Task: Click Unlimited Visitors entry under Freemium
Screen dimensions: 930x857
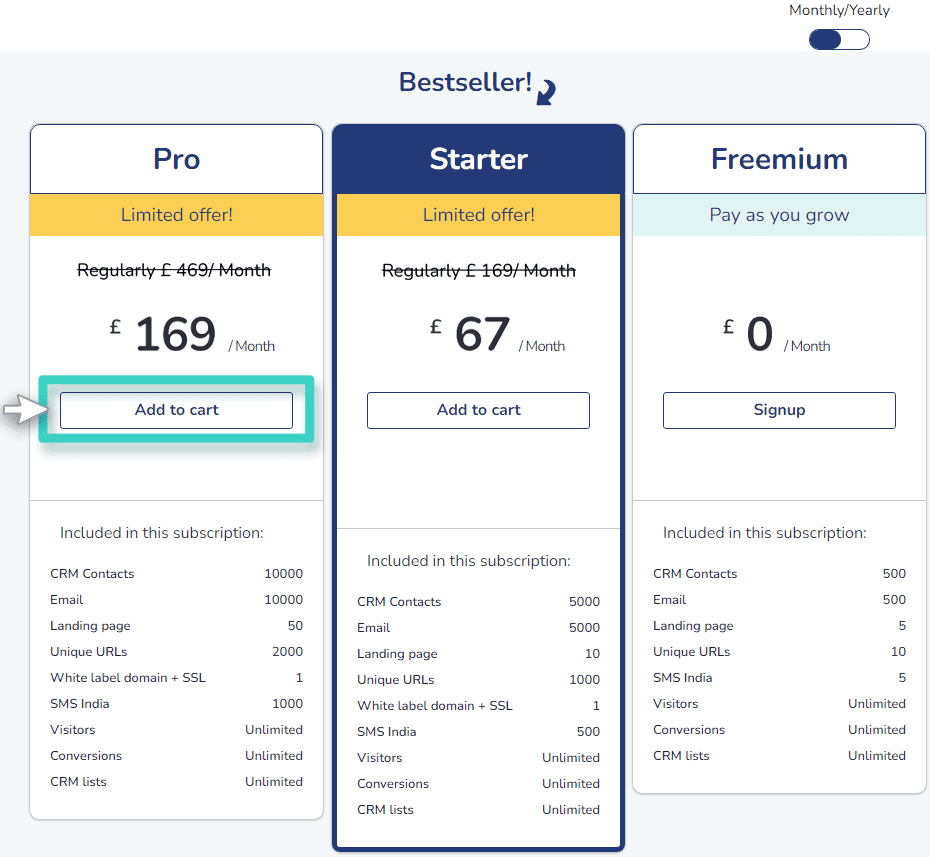Action: click(779, 703)
